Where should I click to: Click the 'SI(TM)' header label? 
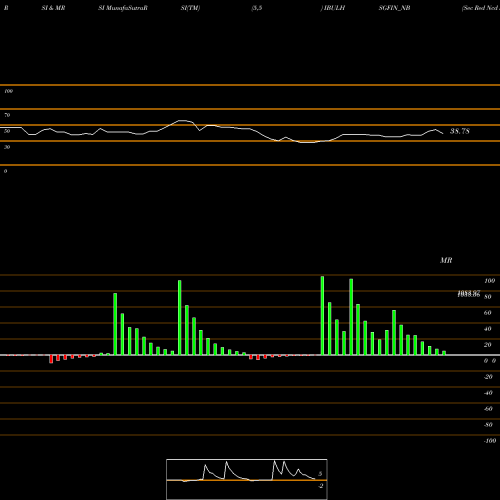click(190, 8)
